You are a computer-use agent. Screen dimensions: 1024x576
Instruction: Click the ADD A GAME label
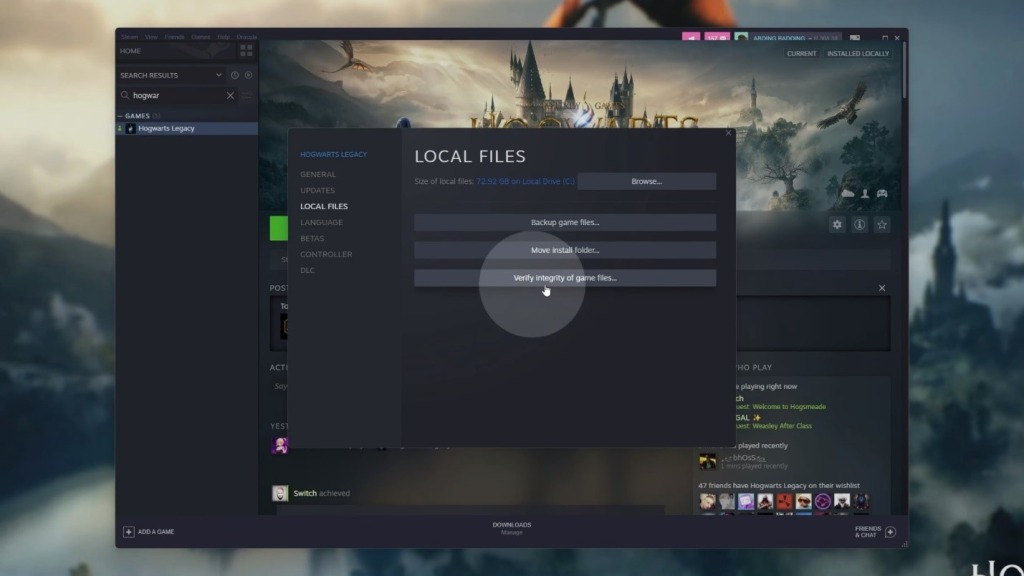tap(156, 532)
